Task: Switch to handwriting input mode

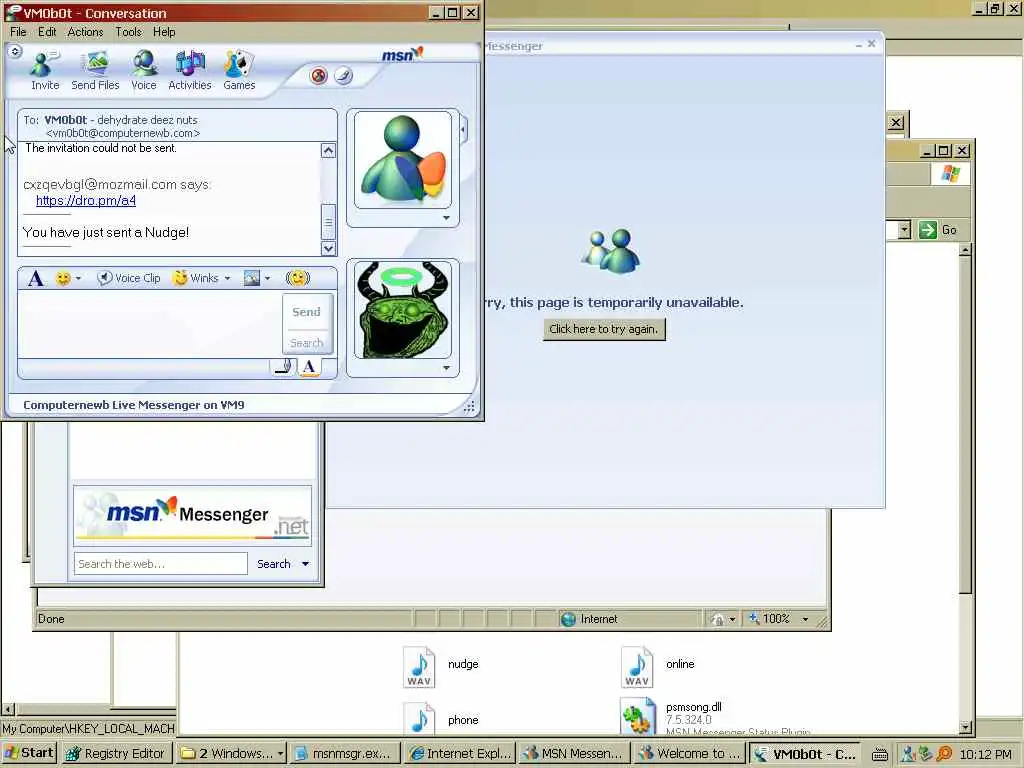Action: tap(284, 367)
